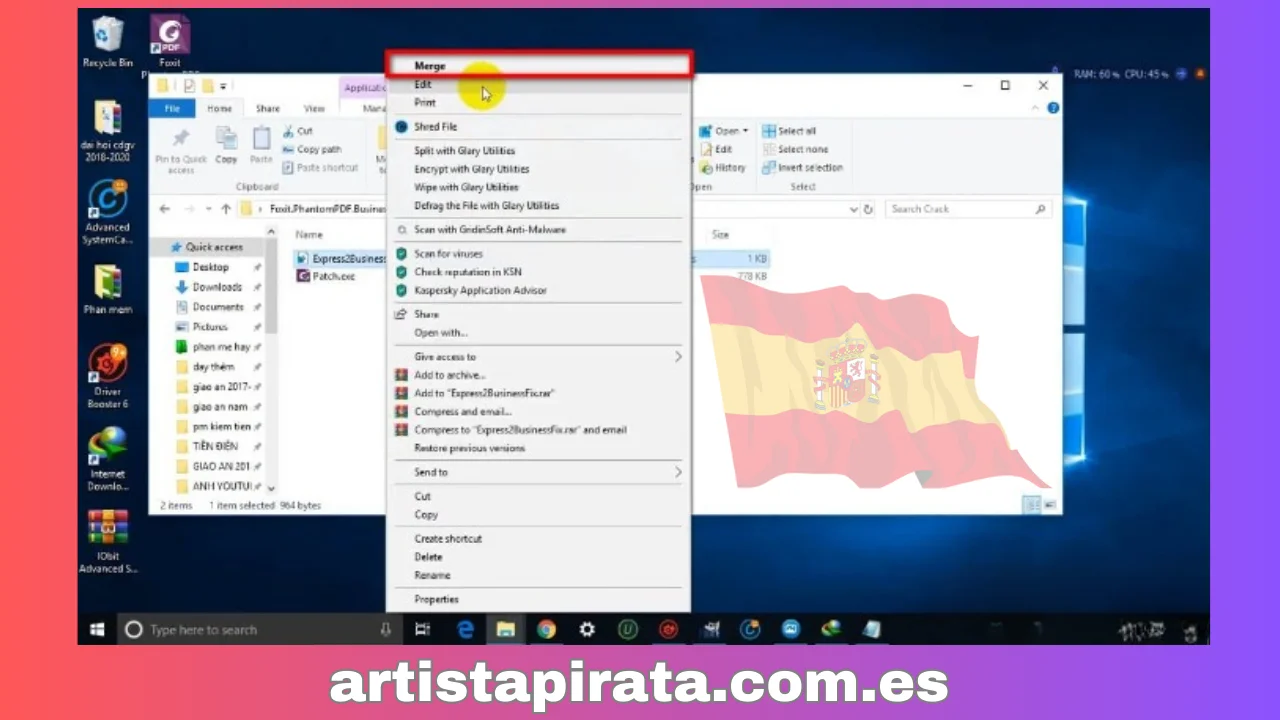Open Recycle Bin desktop icon
This screenshot has height=720, width=1280.
pos(108,42)
